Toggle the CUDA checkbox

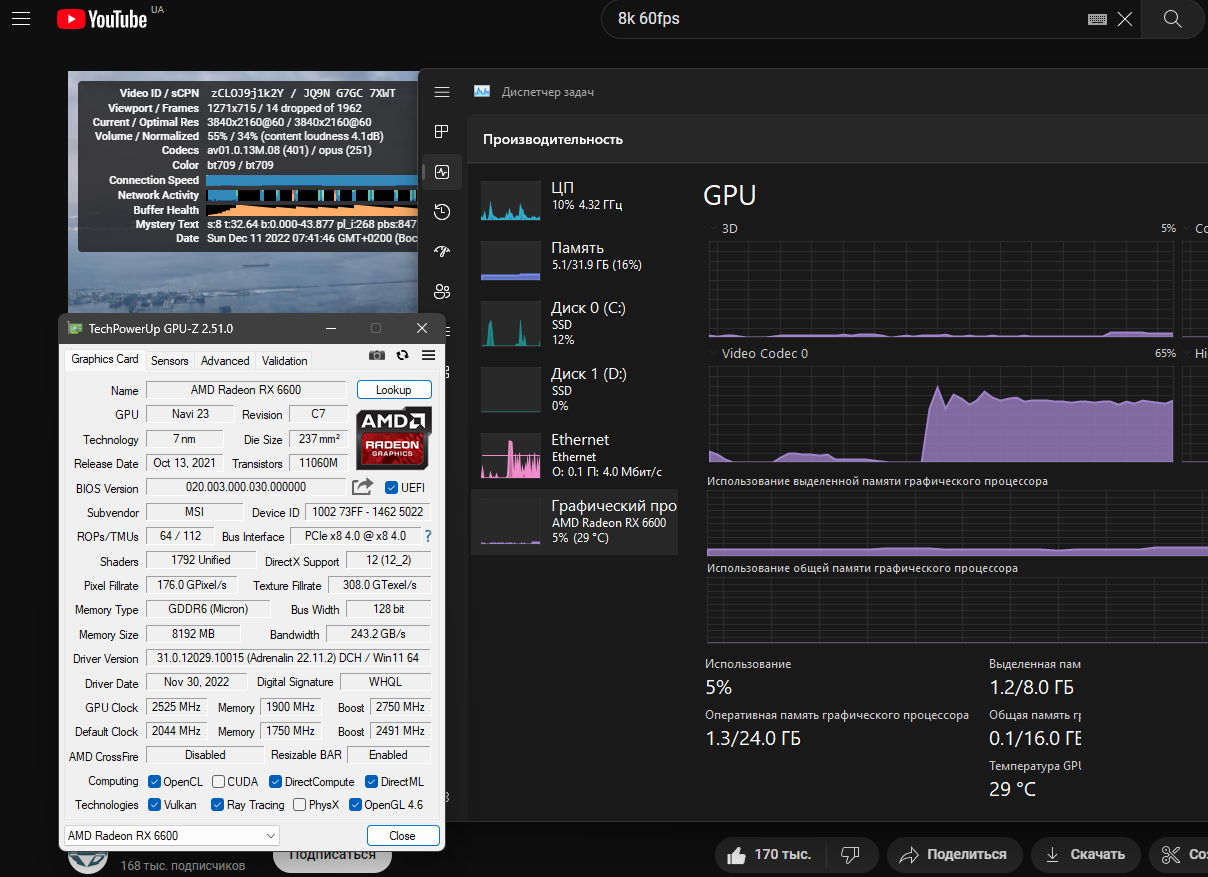point(217,782)
